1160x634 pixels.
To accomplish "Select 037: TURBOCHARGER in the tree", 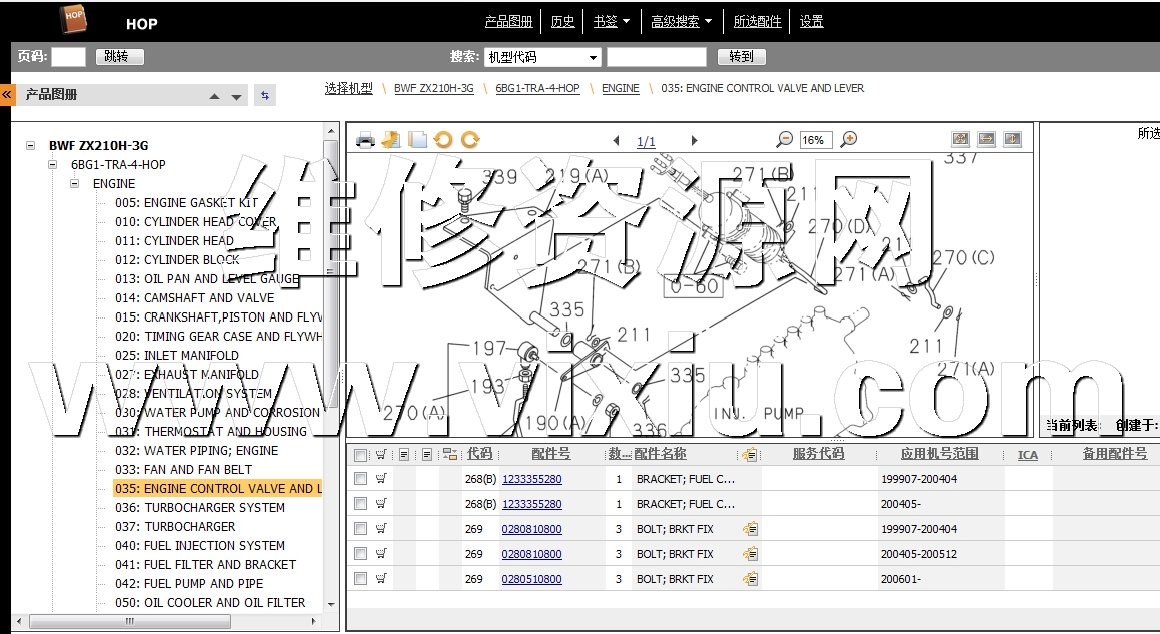I will tap(175, 527).
